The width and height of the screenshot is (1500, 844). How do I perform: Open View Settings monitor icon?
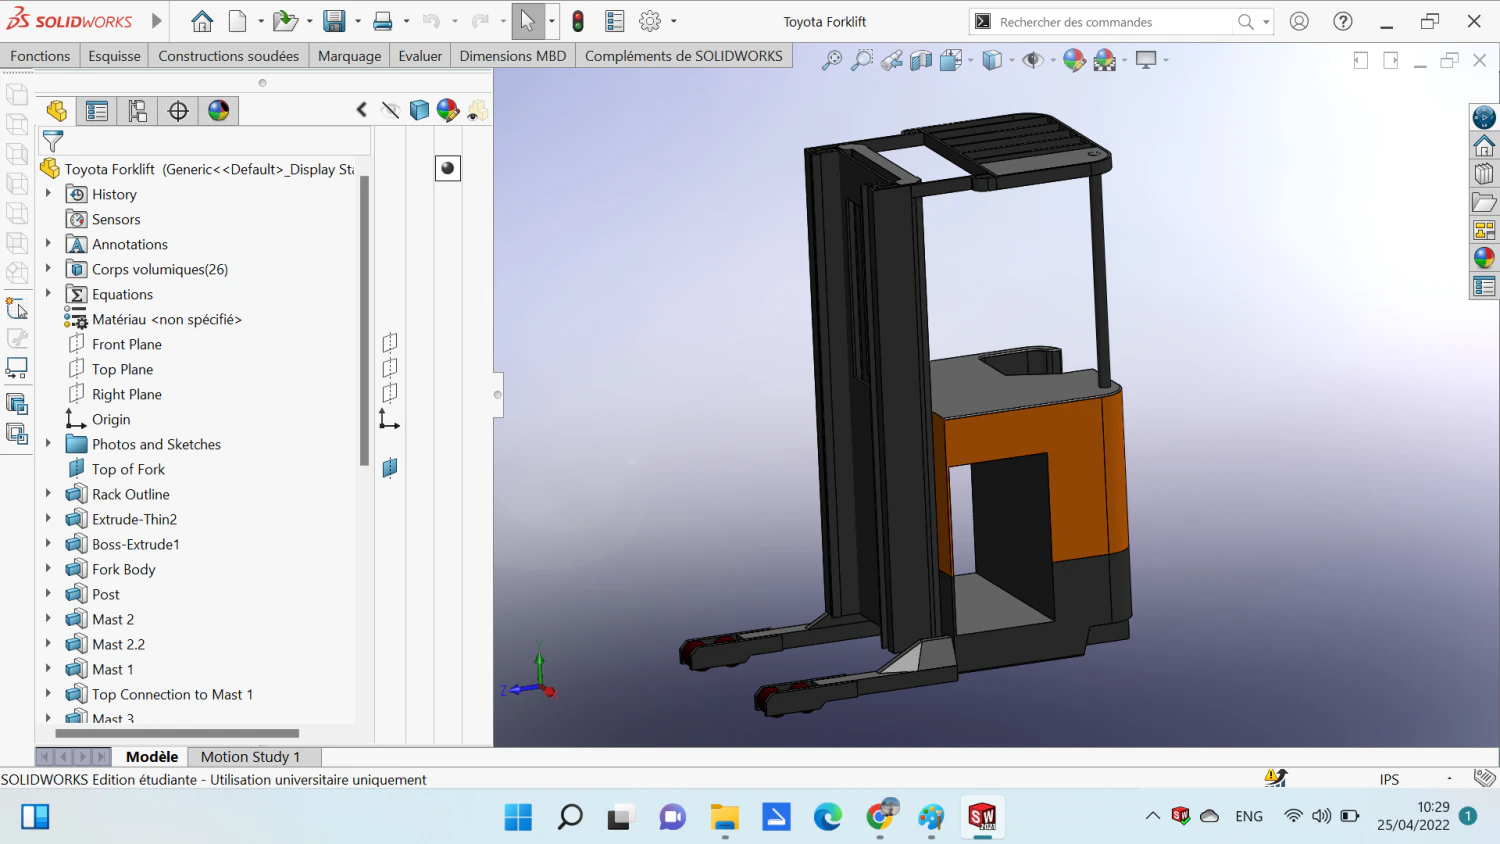point(1146,60)
